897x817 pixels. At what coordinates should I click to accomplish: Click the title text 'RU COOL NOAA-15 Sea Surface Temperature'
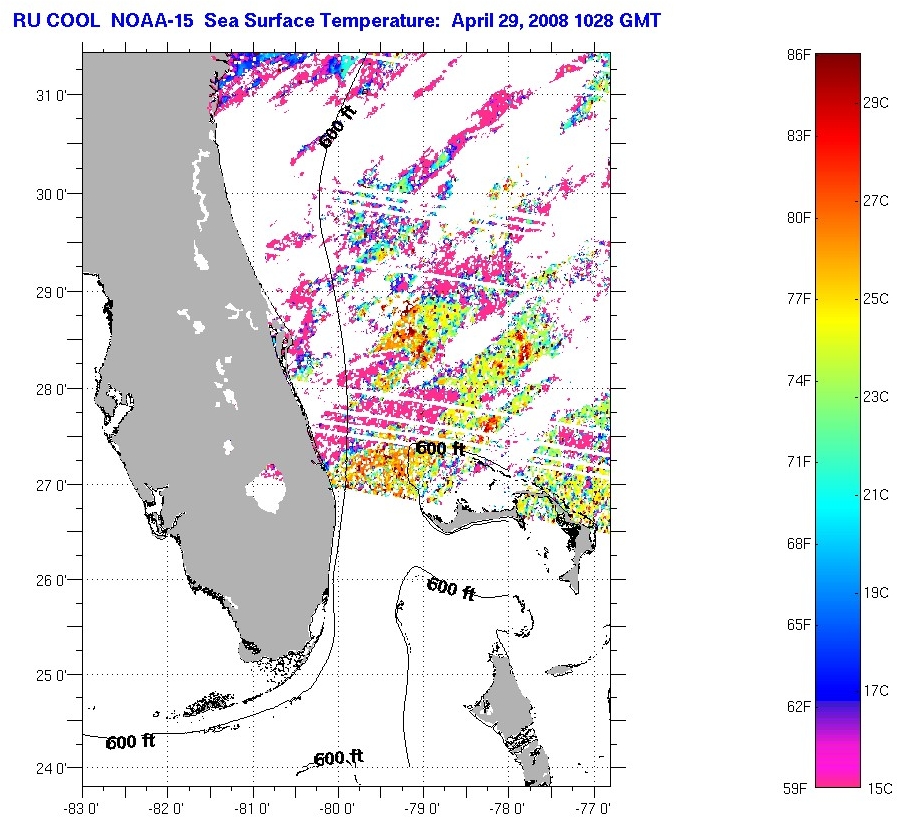[227, 21]
